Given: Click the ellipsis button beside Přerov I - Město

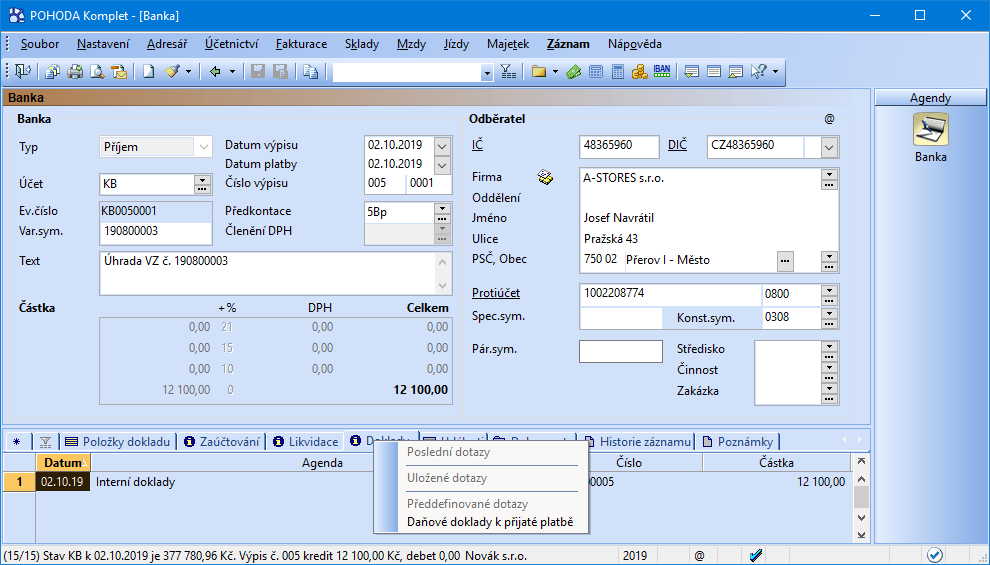Looking at the screenshot, I should click(x=785, y=261).
